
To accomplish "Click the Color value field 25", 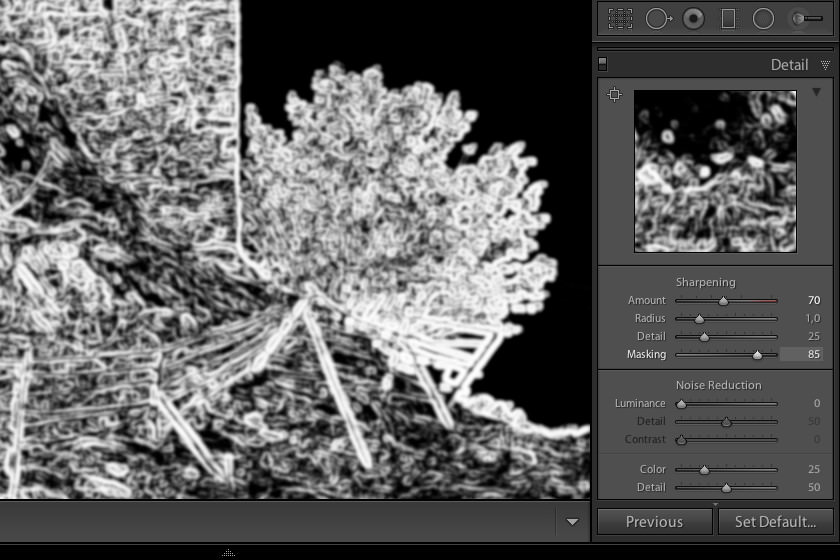I will coord(814,469).
